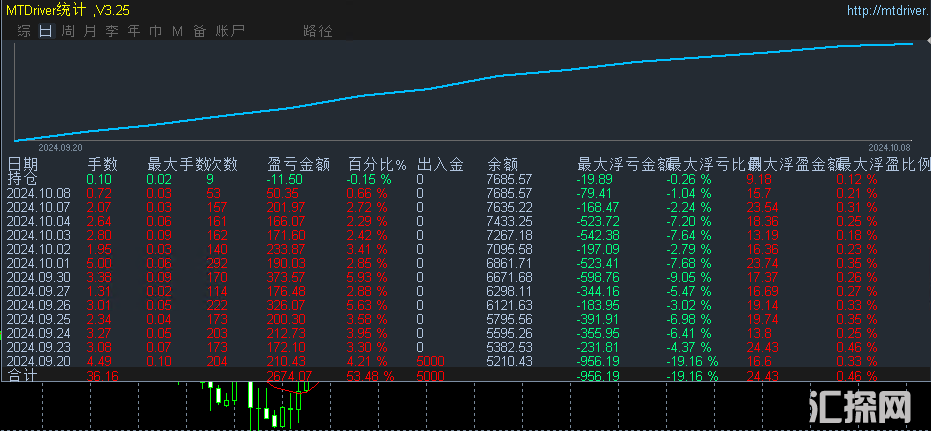Viewport: 931px width, 431px height.
Task: Select the 日 daily statistics tab
Action: click(x=45, y=31)
